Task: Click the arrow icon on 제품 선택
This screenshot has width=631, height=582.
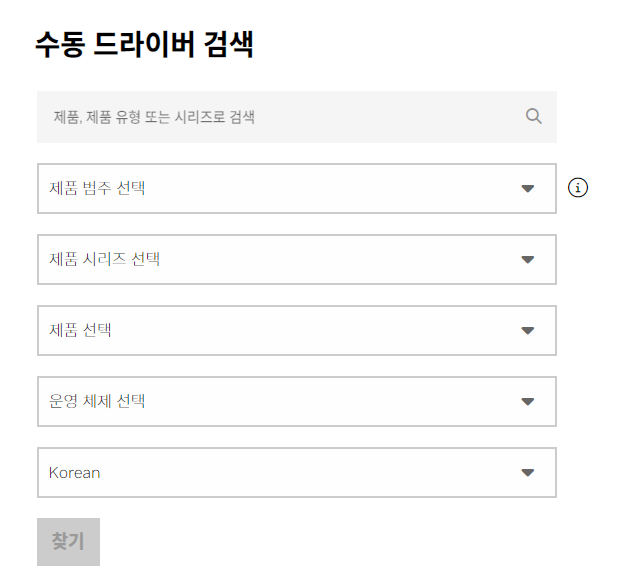Action: [x=528, y=331]
